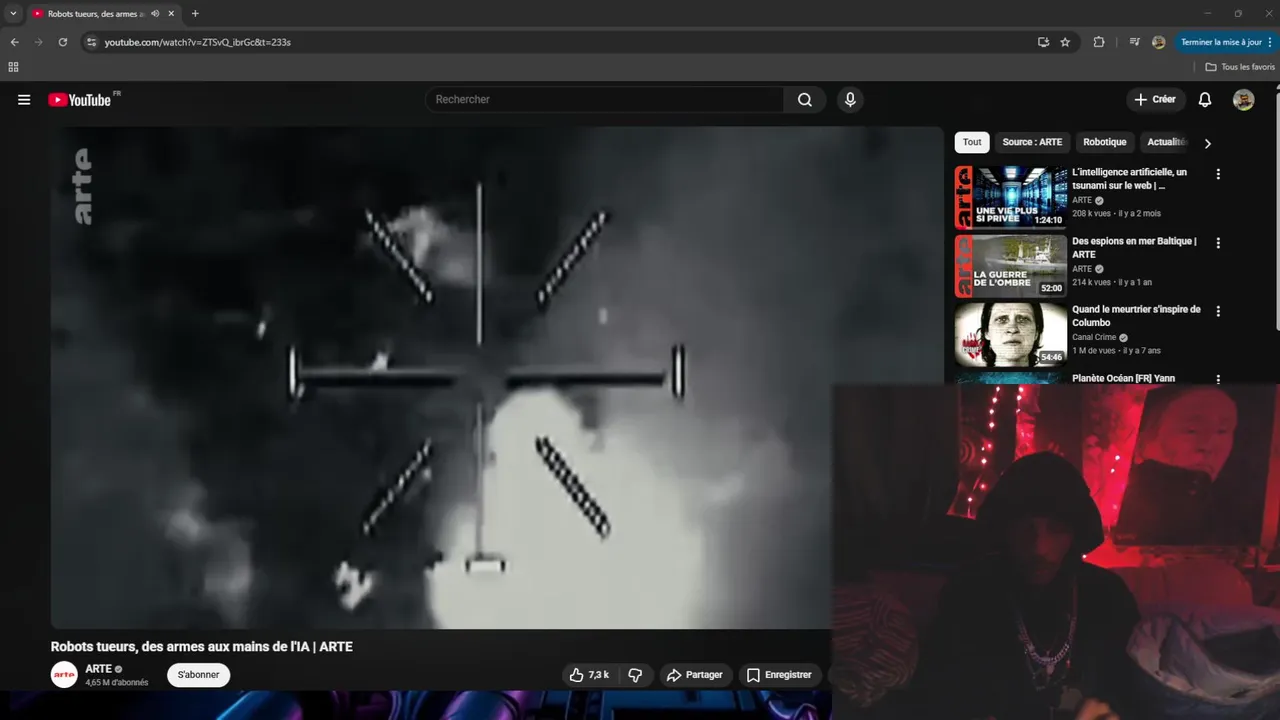1280x720 pixels.
Task: Select the Tout filter chip
Action: pyautogui.click(x=972, y=142)
